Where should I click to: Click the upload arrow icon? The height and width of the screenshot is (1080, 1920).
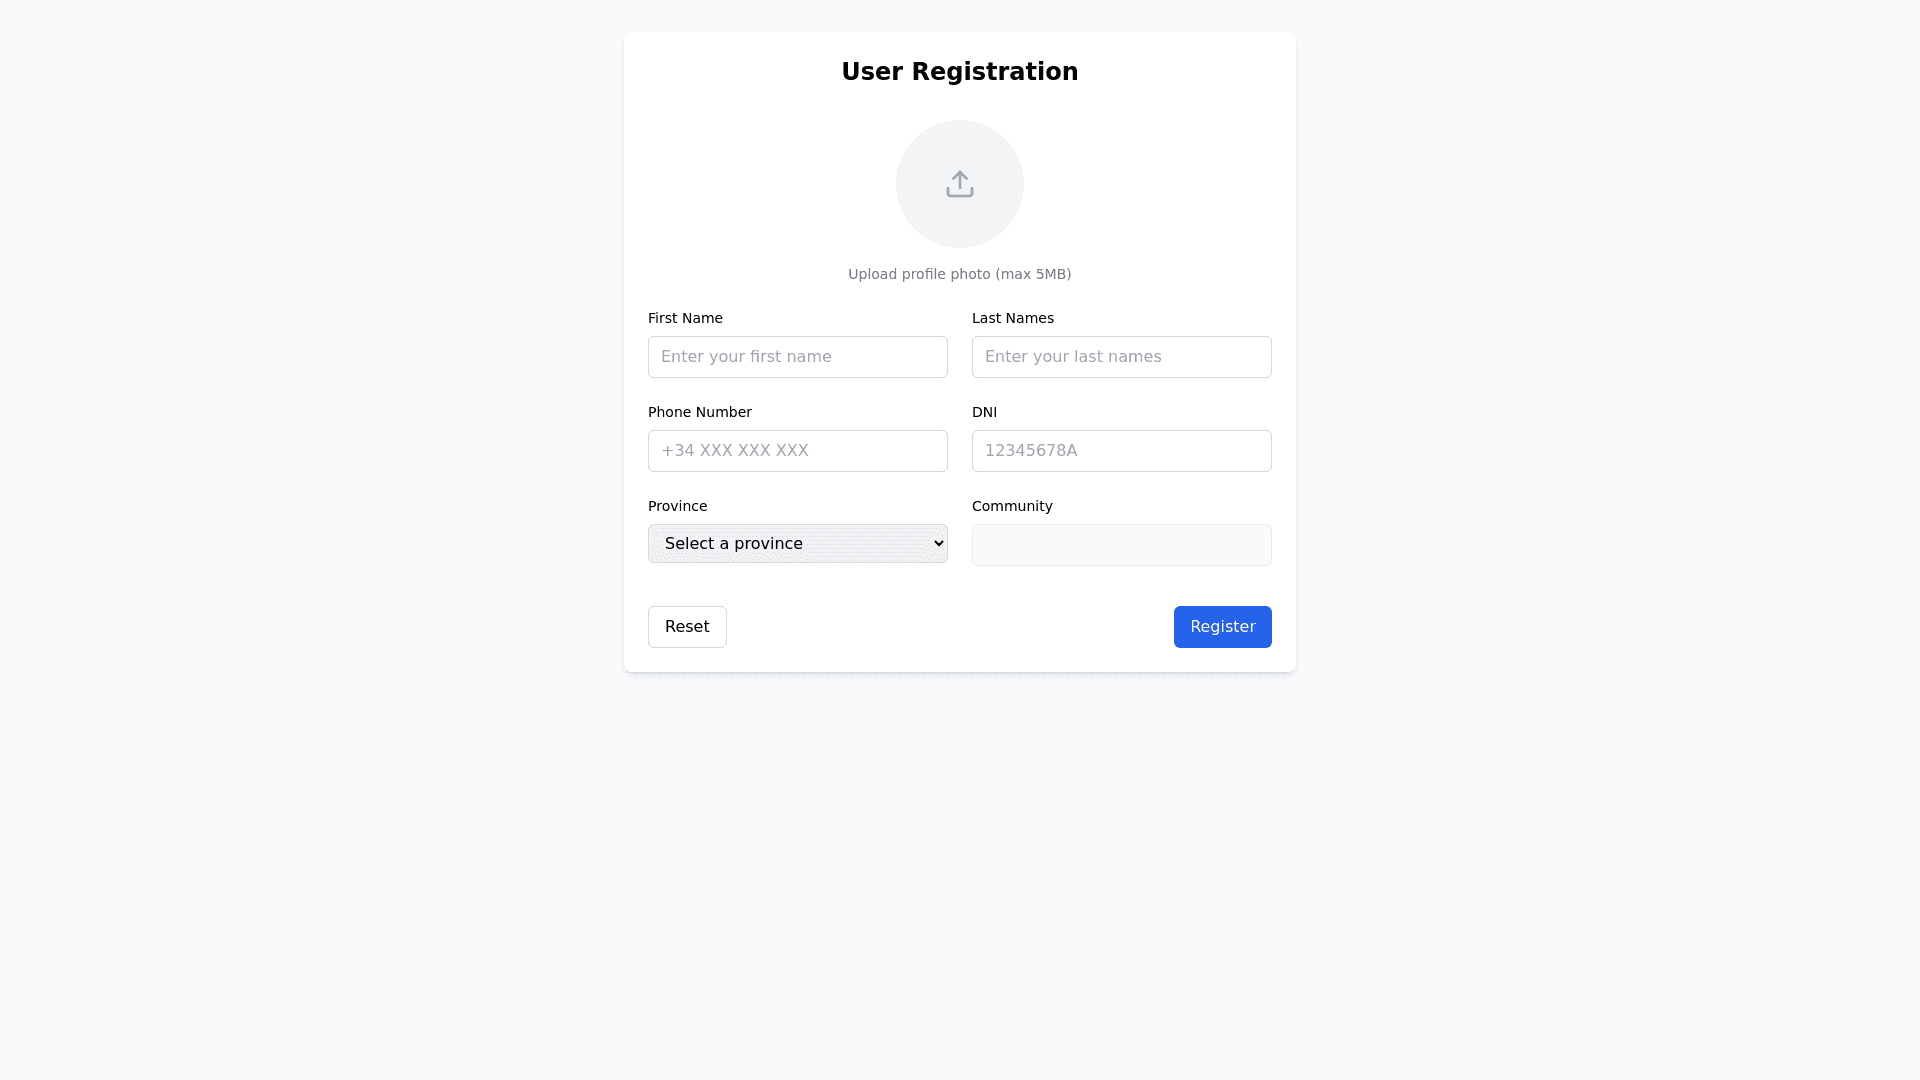tap(959, 184)
